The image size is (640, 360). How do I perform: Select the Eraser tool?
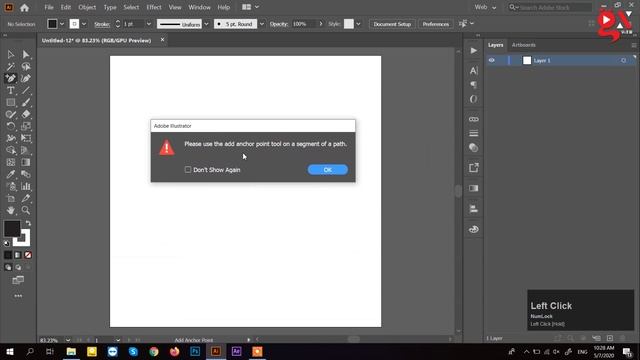point(26,114)
